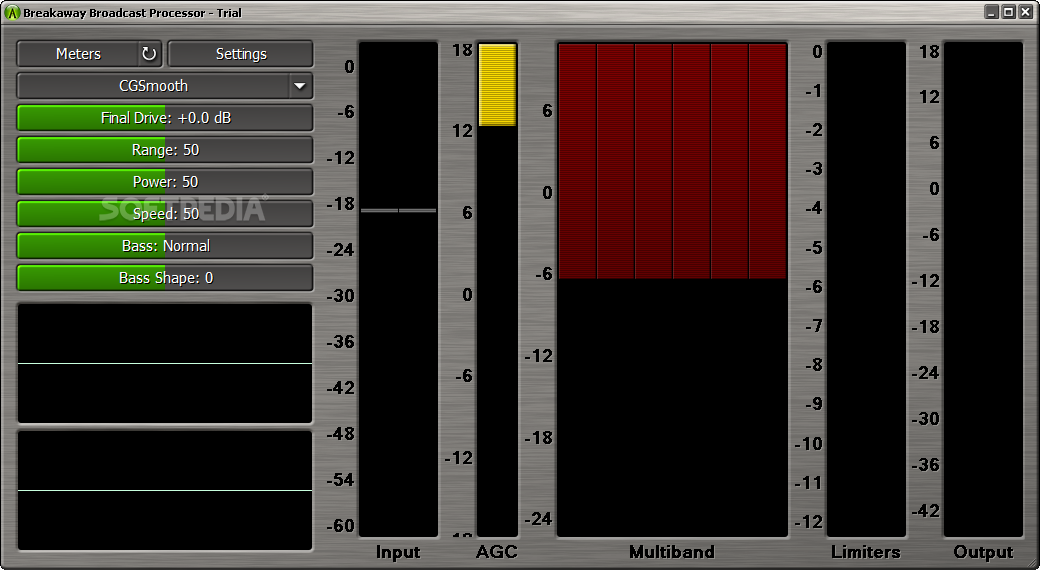Adjust the Final Drive +0.0 dB slider
The image size is (1040, 570).
tap(164, 117)
